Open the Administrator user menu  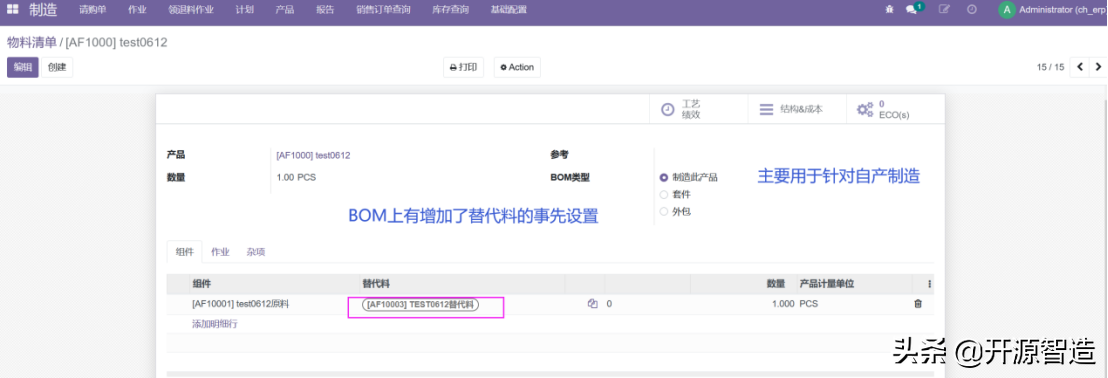click(1051, 10)
